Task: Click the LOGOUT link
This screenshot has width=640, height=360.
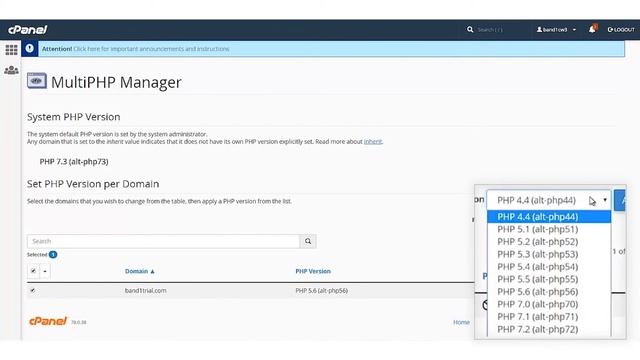Action: [x=621, y=29]
